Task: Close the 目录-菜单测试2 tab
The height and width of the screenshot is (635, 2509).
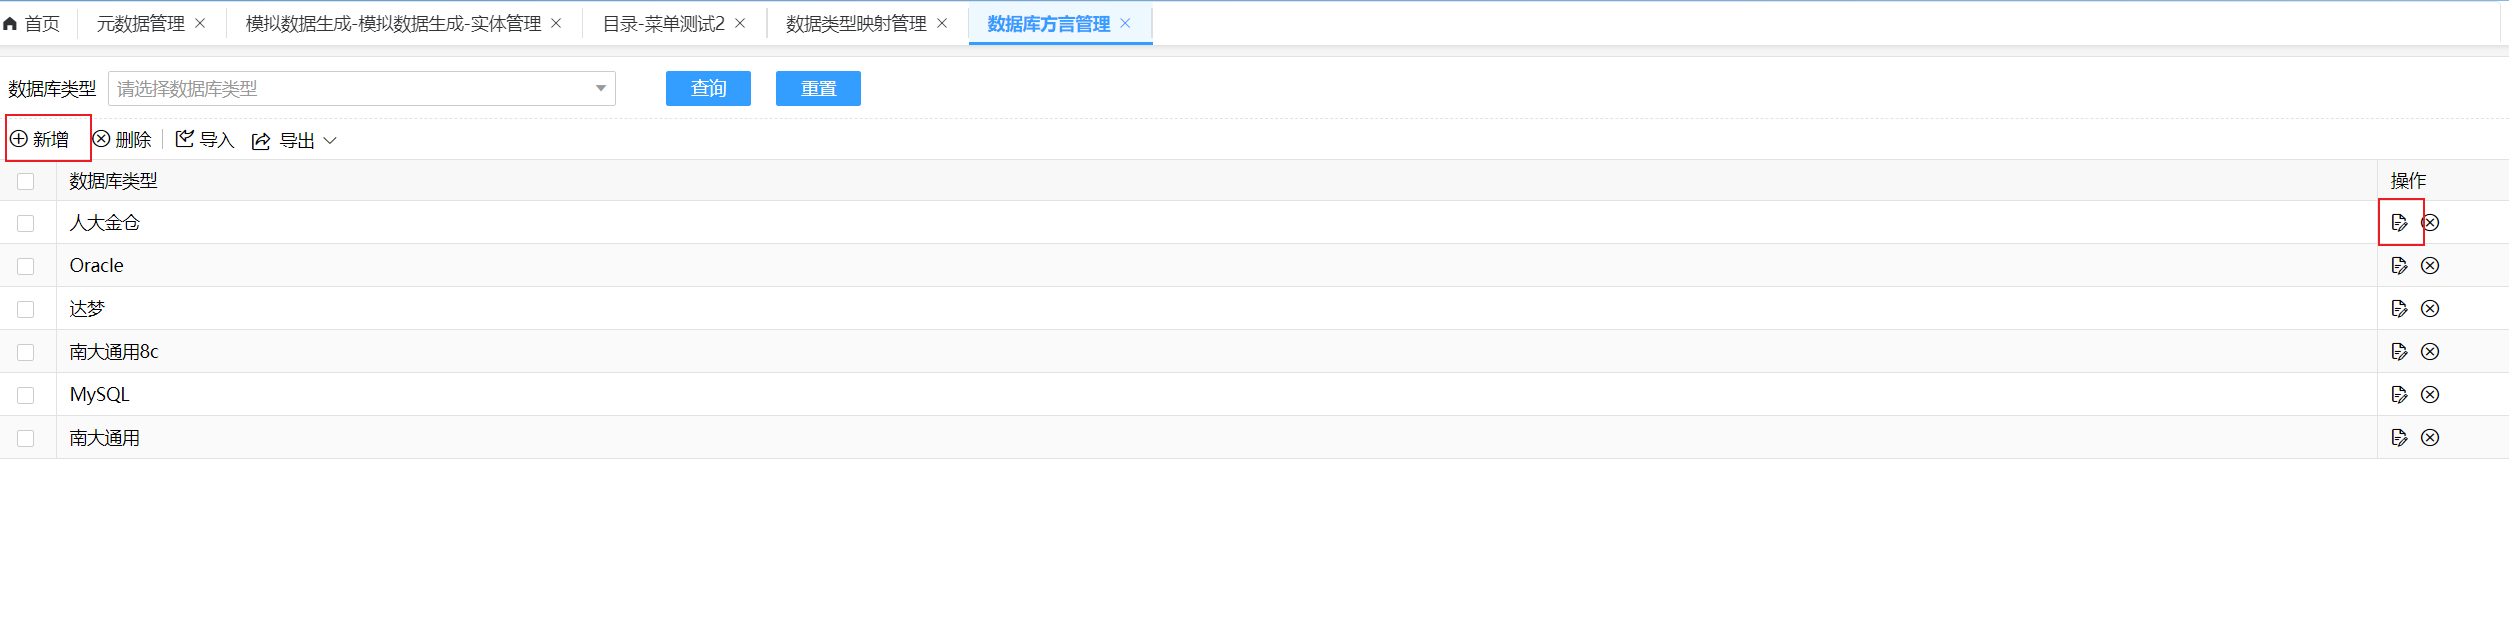Action: [740, 24]
